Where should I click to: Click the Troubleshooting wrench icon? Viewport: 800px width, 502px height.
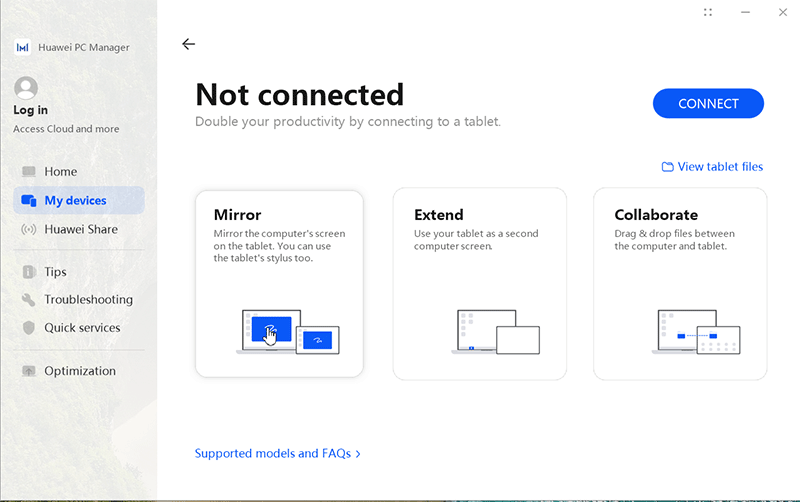(x=28, y=300)
